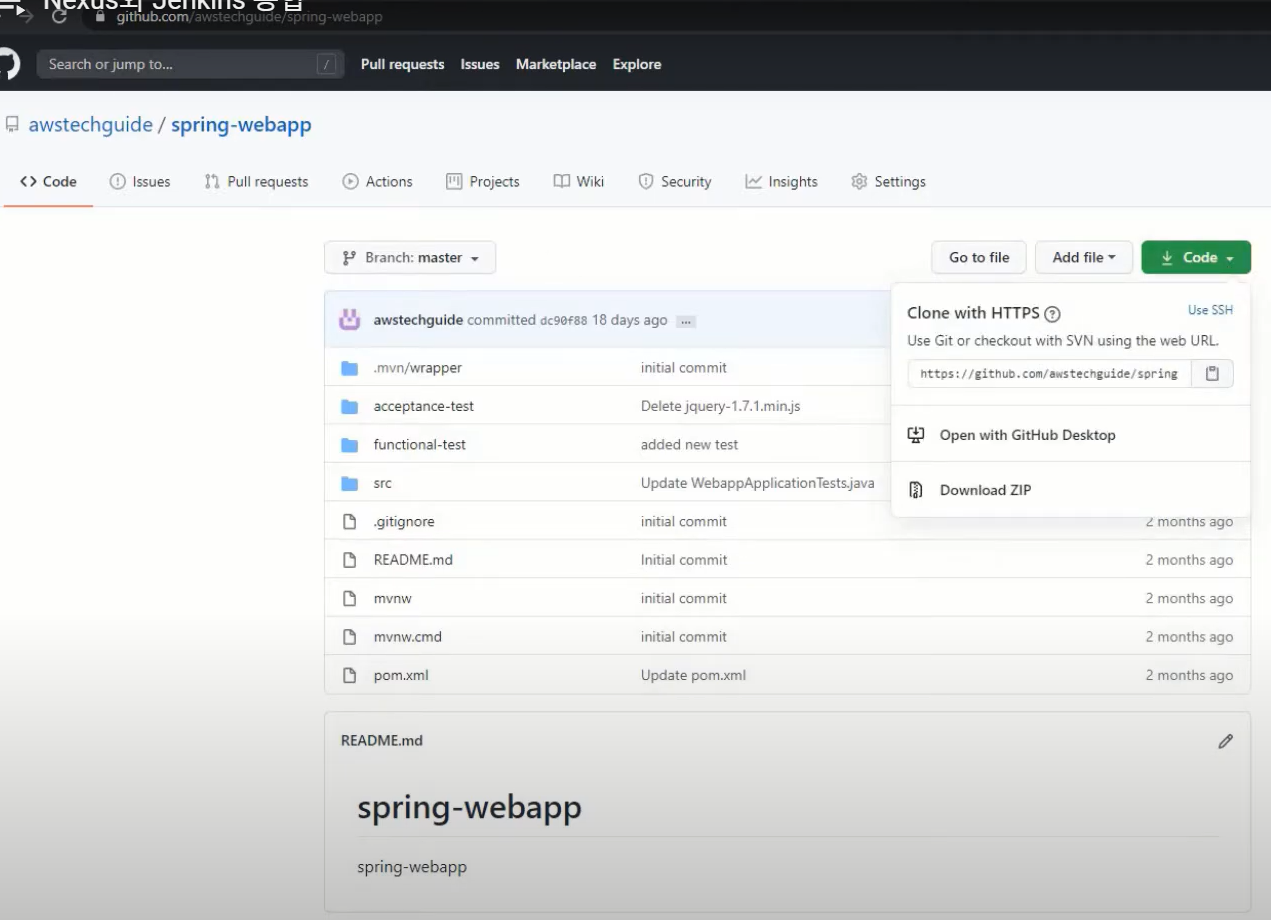This screenshot has height=920, width=1271.
Task: Open the functional-test folder name
Action: pyautogui.click(x=419, y=444)
